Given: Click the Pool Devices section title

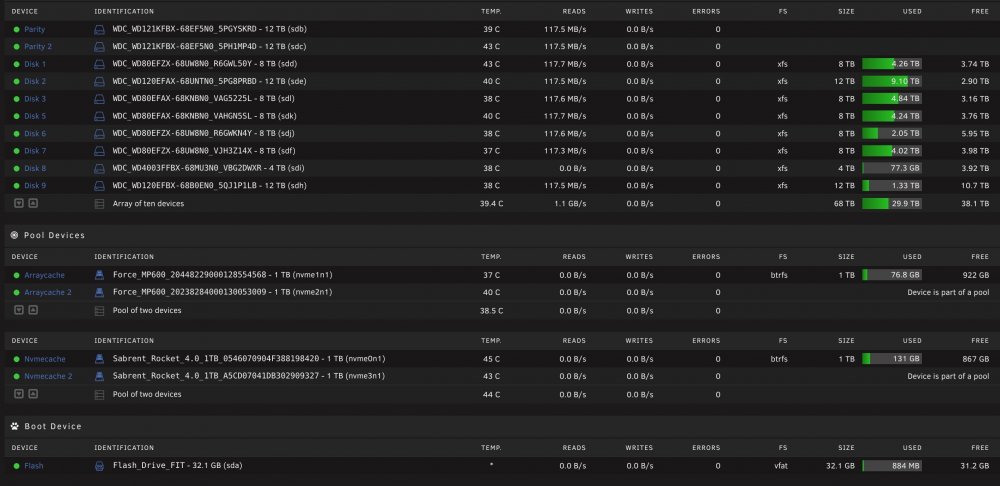Looking at the screenshot, I should coord(54,235).
